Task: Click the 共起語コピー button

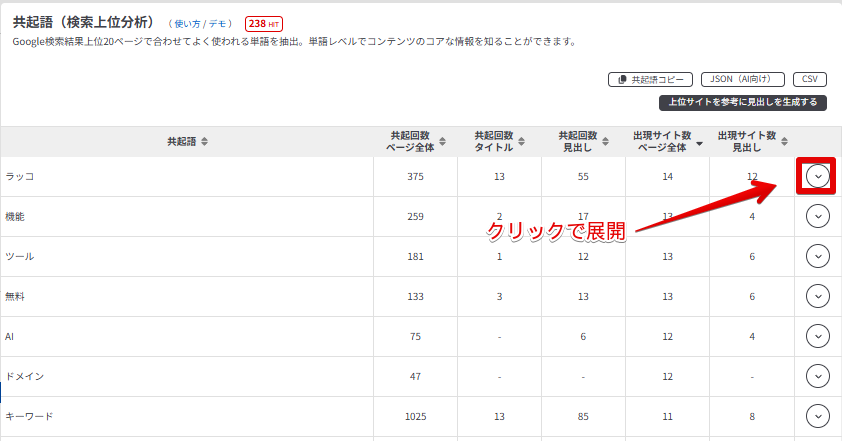Action: pyautogui.click(x=650, y=79)
